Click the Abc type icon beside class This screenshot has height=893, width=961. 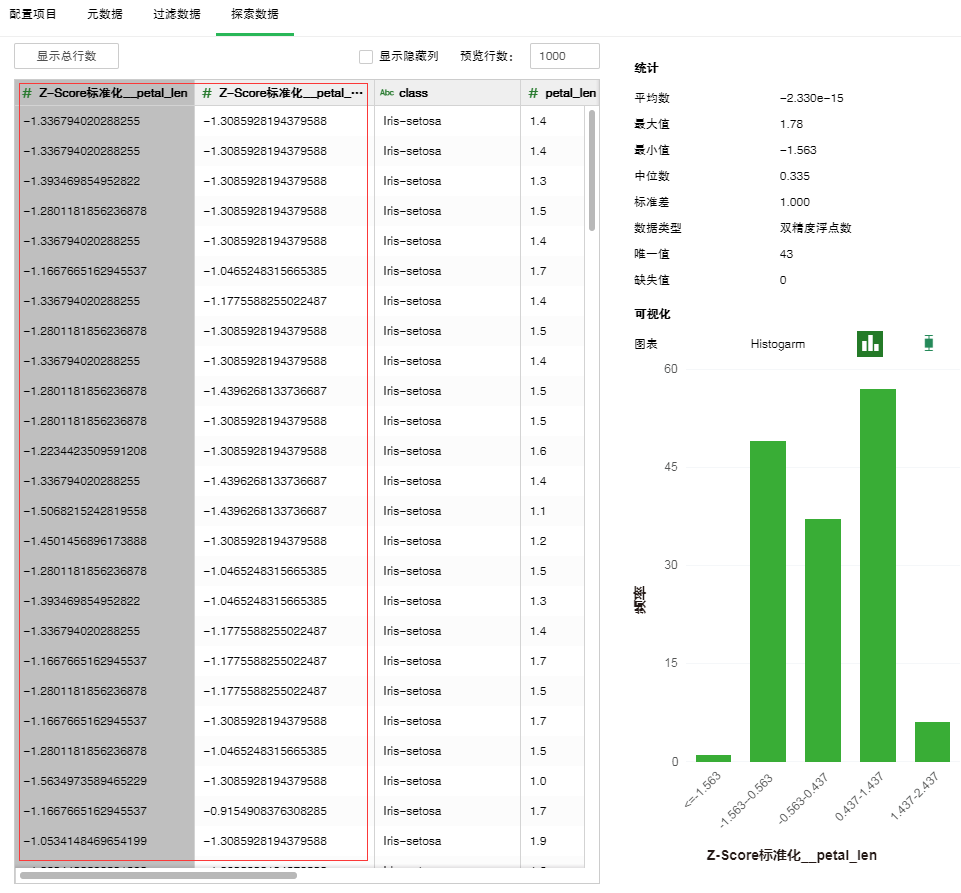[386, 93]
